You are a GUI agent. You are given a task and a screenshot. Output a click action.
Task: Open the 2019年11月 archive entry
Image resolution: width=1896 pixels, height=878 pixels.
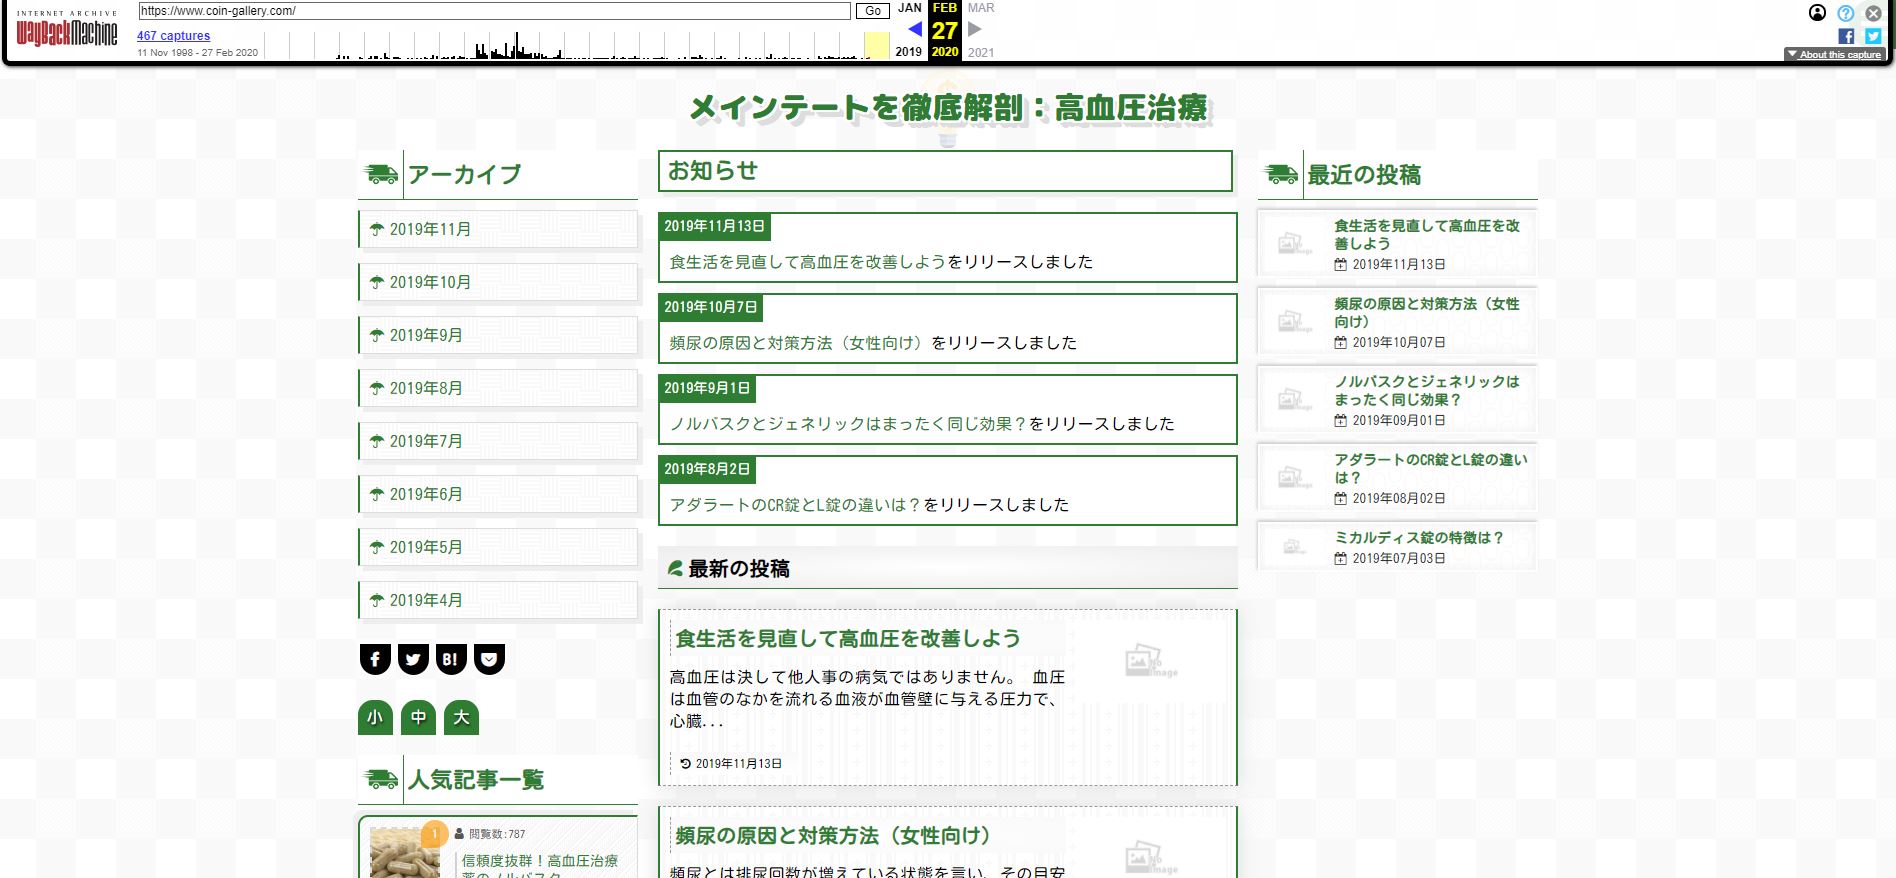pos(430,229)
